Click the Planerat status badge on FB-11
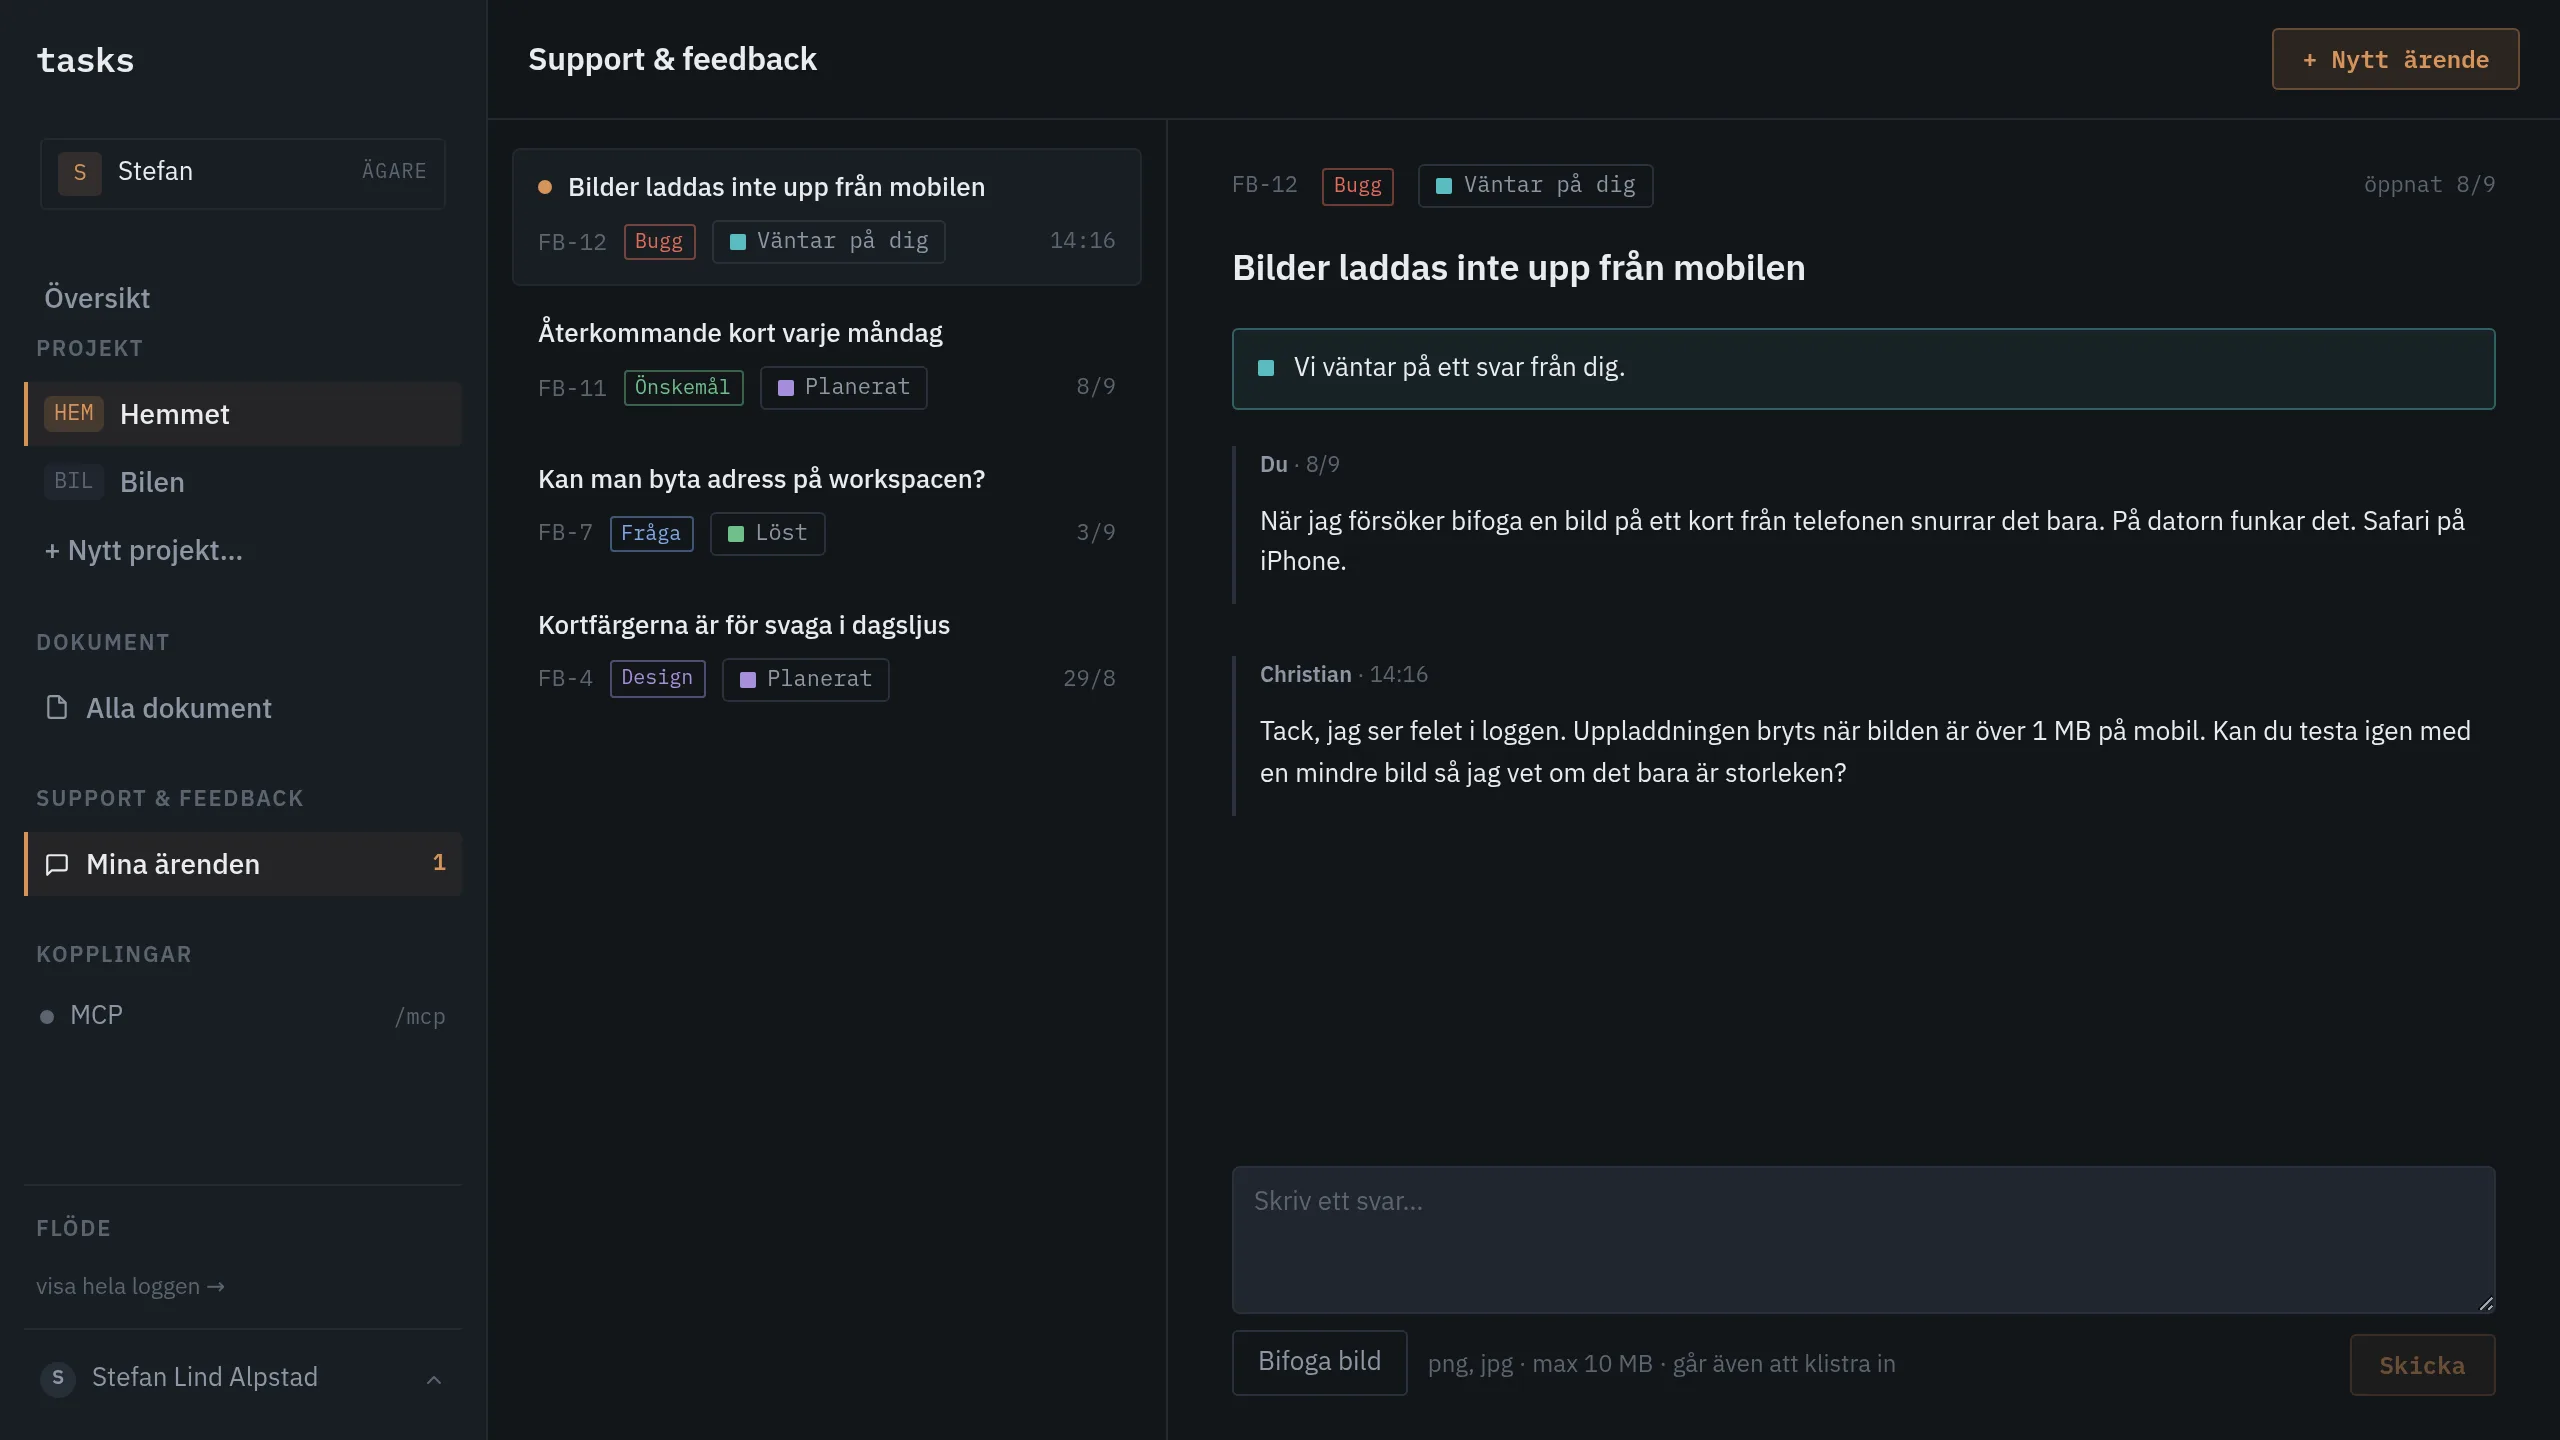Image resolution: width=2560 pixels, height=1440 pixels. 843,388
